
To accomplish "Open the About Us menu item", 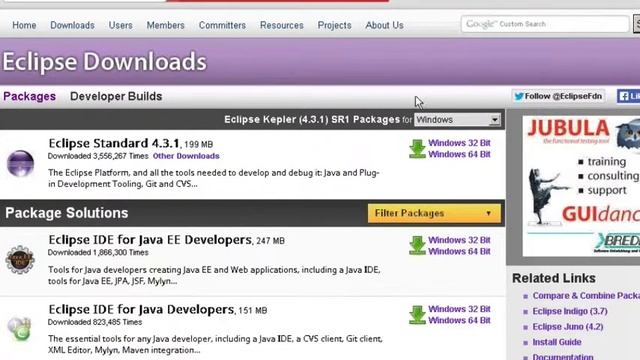I will pyautogui.click(x=384, y=25).
